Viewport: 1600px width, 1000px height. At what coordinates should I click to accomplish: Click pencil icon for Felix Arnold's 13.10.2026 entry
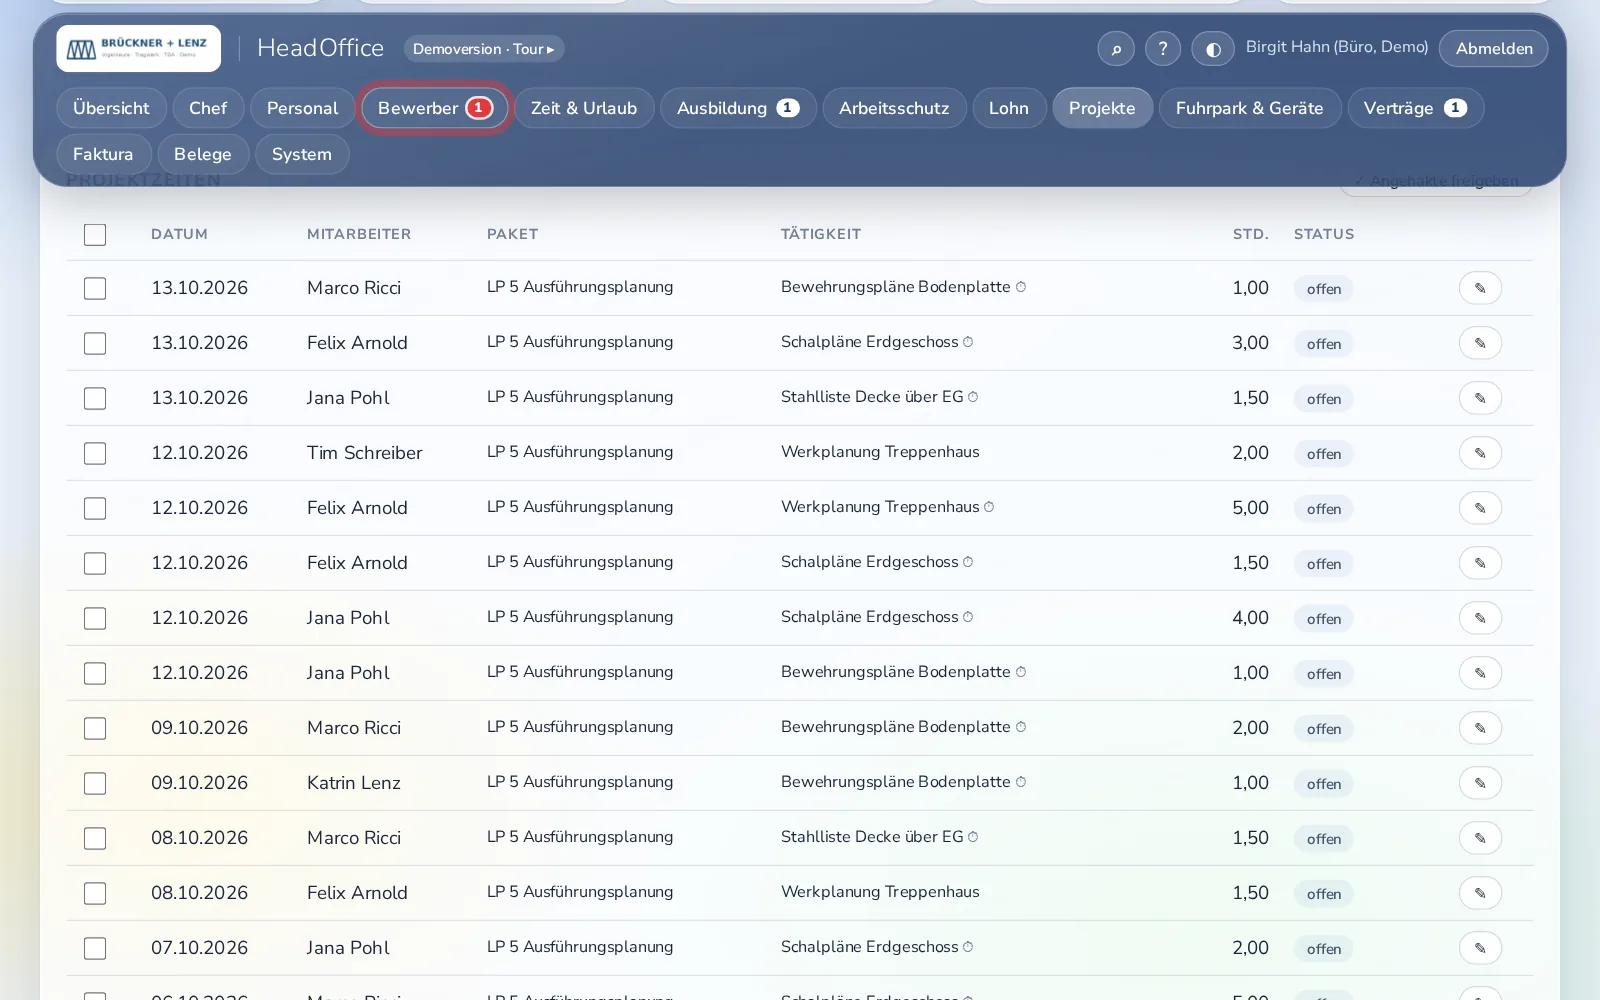click(1480, 343)
